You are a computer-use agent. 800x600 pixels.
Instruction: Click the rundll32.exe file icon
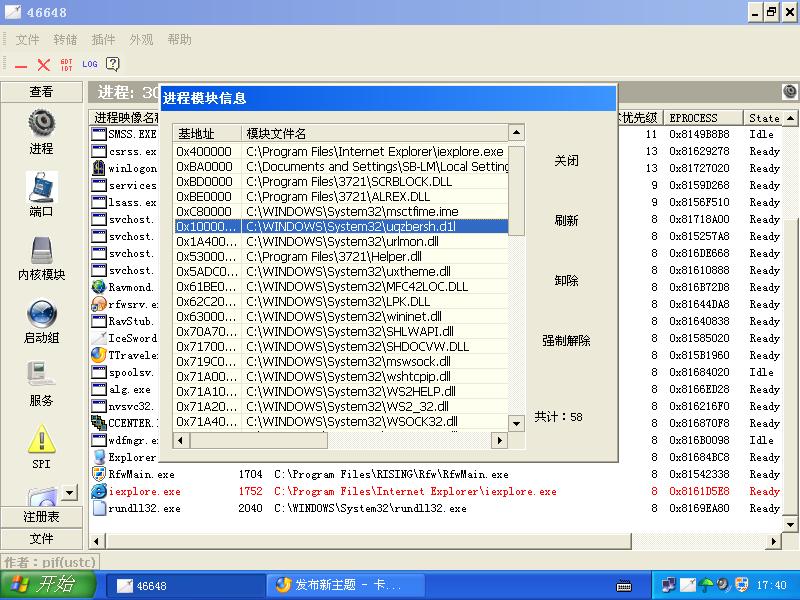[98, 508]
